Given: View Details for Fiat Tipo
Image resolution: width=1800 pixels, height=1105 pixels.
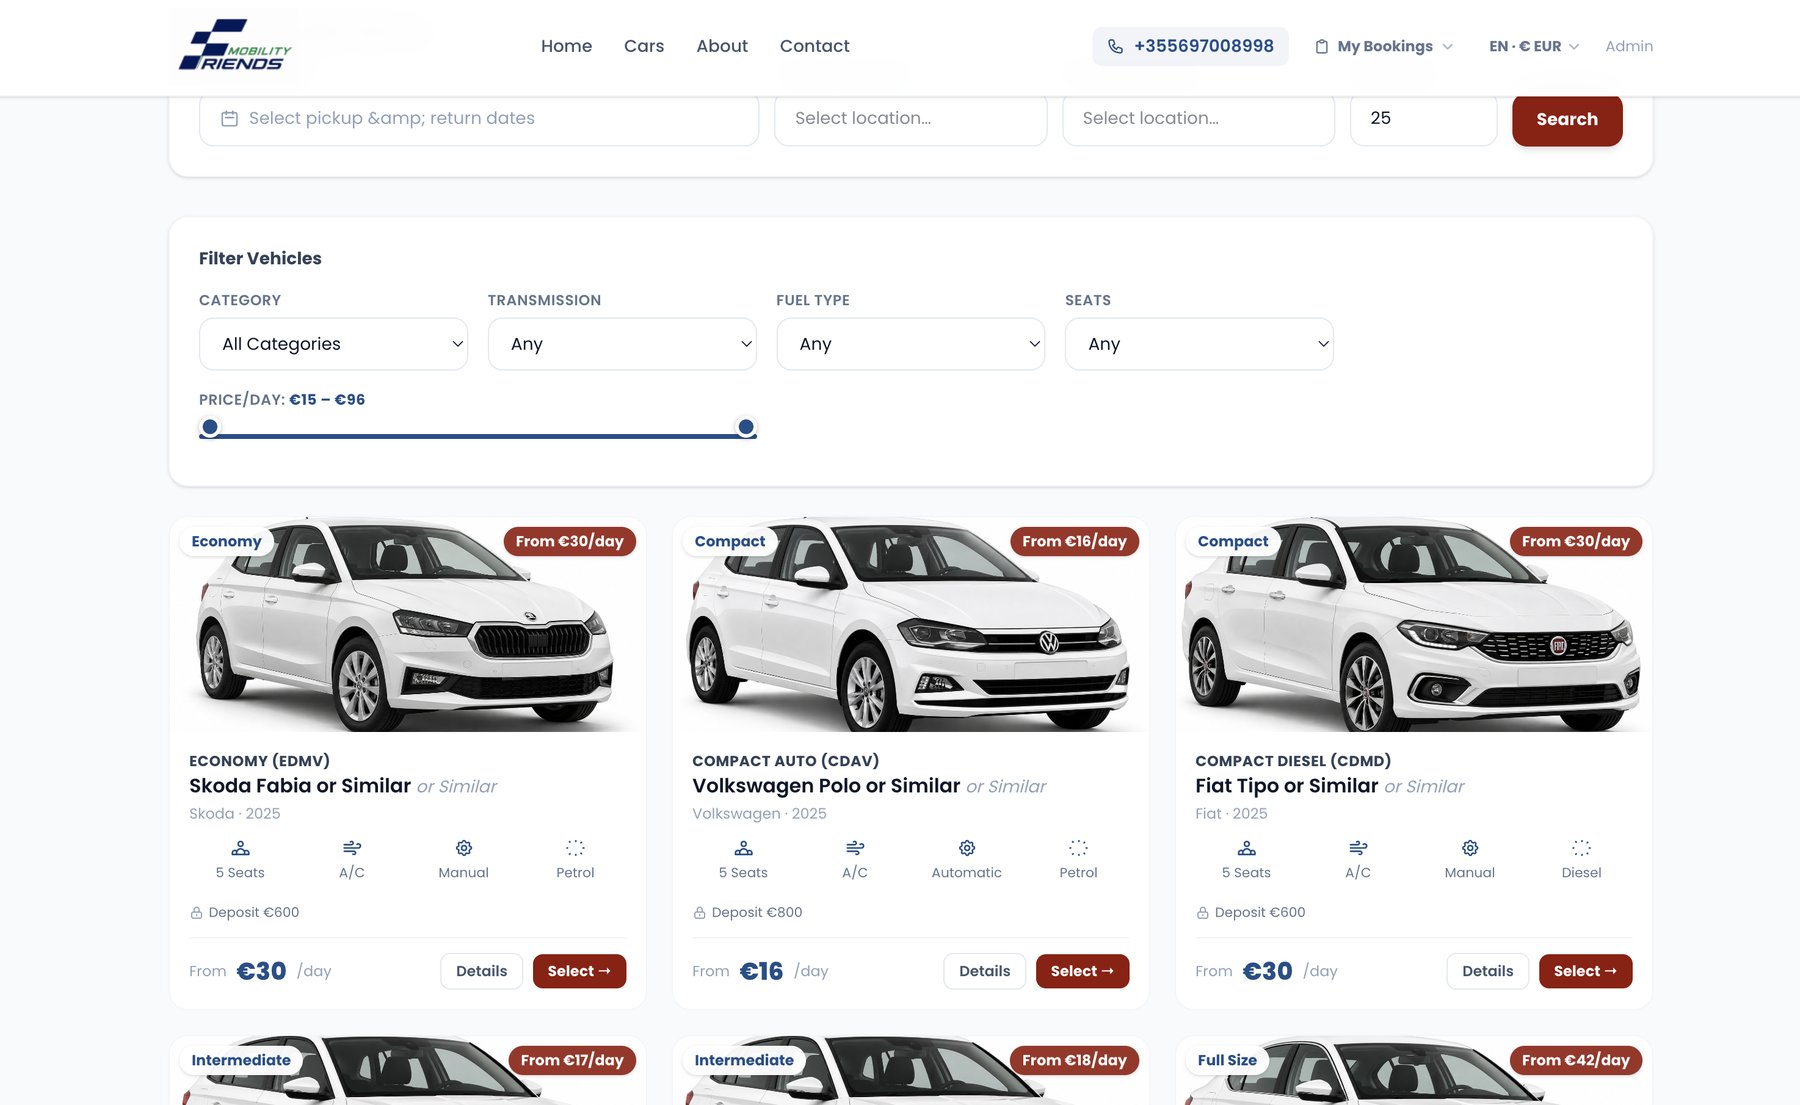Looking at the screenshot, I should coord(1487,971).
